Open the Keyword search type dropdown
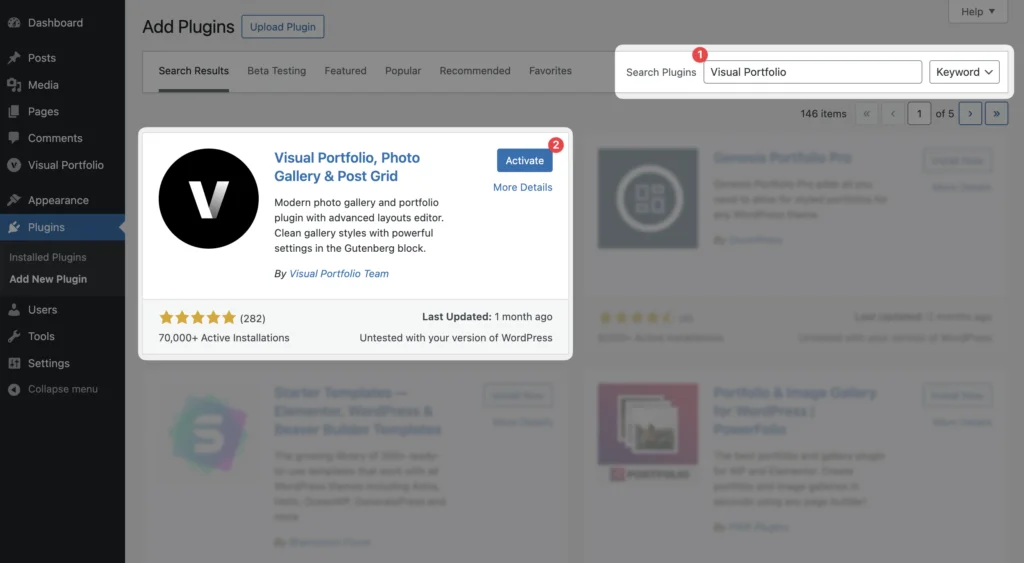 pos(964,72)
